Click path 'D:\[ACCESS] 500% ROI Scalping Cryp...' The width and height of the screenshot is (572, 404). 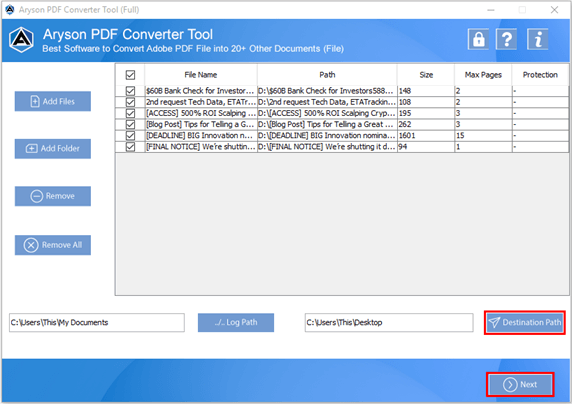327,113
